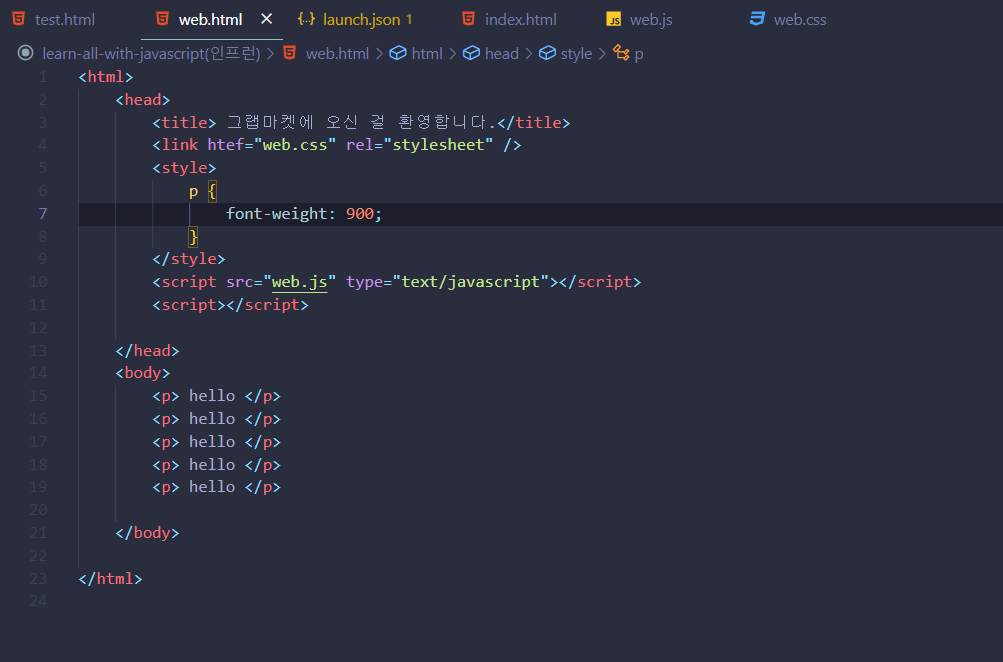The width and height of the screenshot is (1003, 662).
Task: Click the circle icon starting the breadcrumb bar
Action: point(26,54)
